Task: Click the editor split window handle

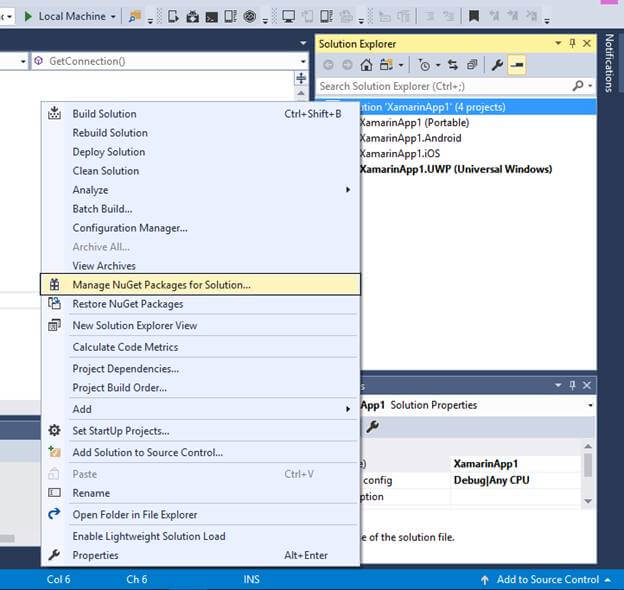Action: [301, 78]
